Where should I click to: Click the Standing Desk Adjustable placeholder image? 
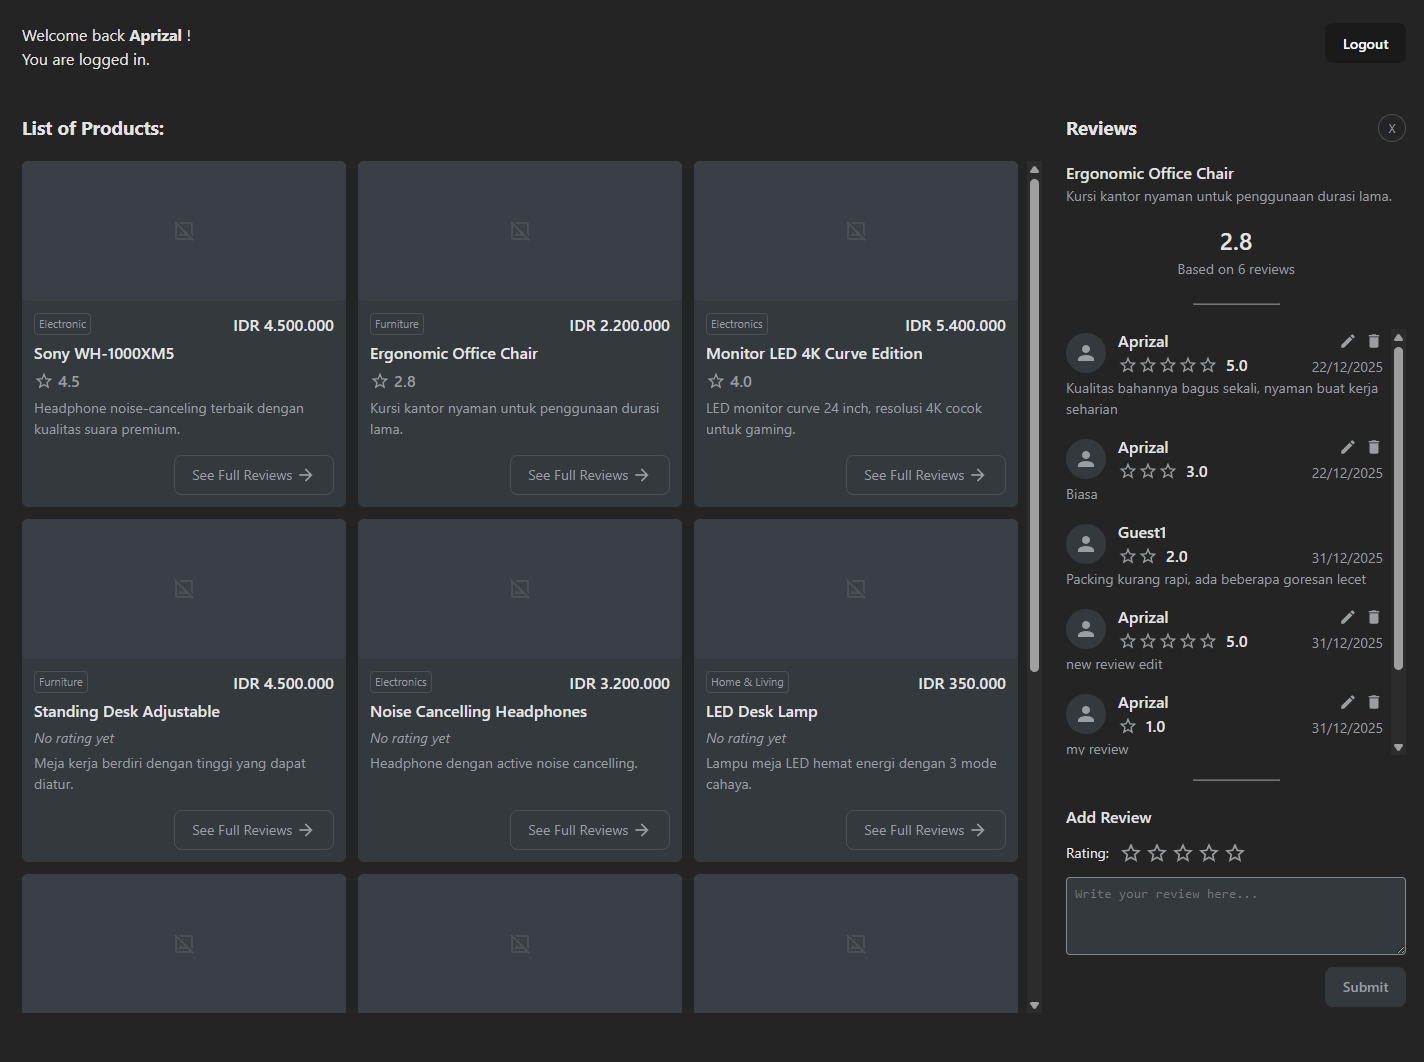click(x=184, y=589)
